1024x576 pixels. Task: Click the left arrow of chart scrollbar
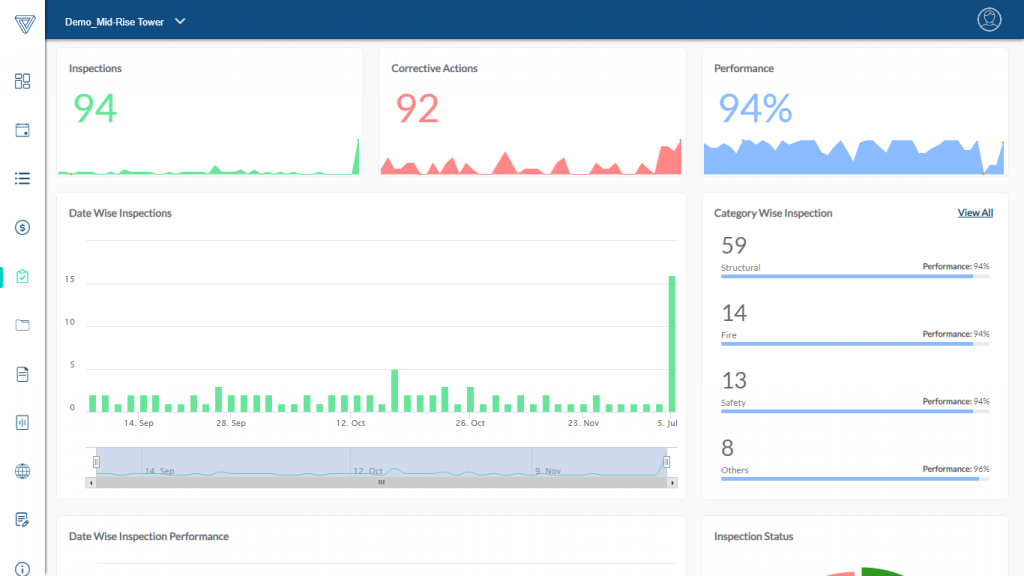(x=91, y=483)
